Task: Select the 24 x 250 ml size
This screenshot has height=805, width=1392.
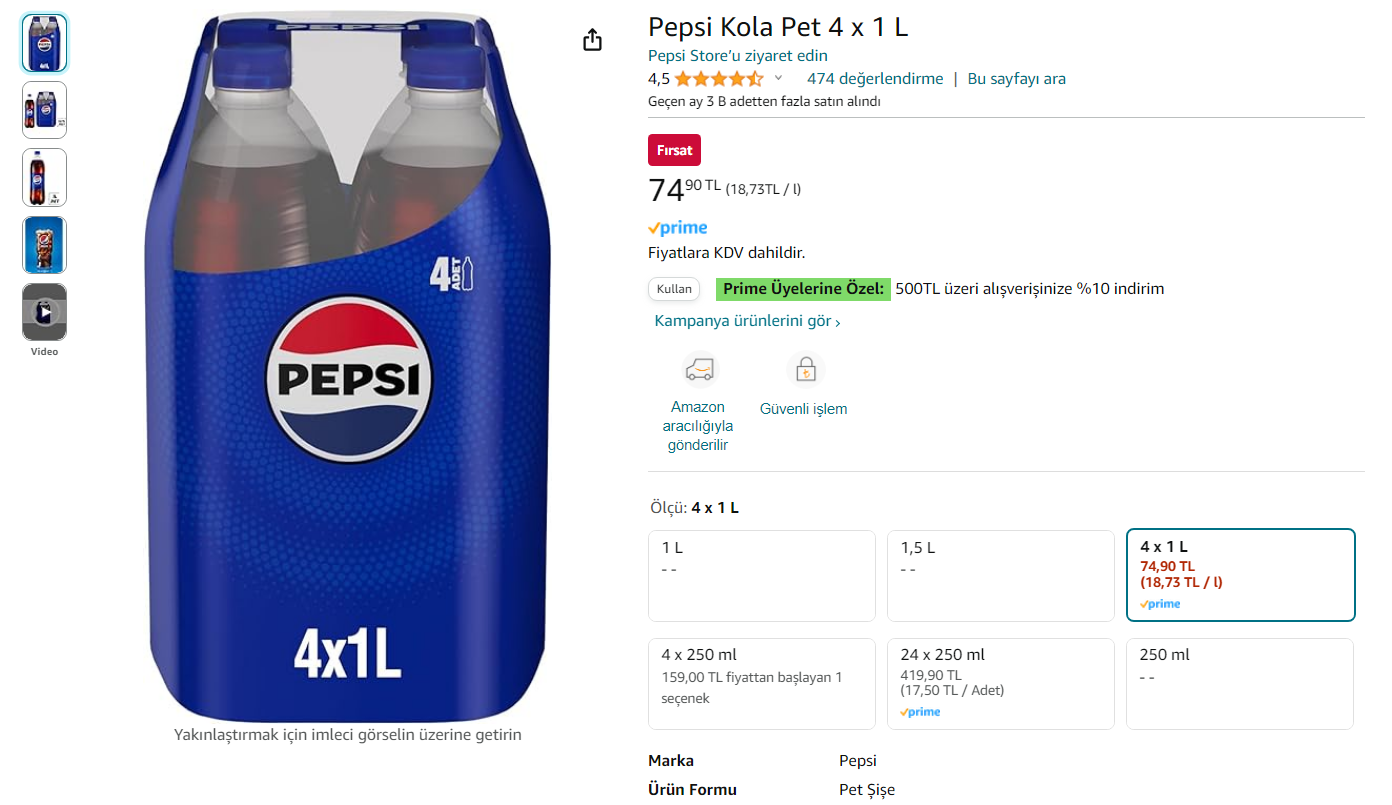Action: tap(1000, 684)
